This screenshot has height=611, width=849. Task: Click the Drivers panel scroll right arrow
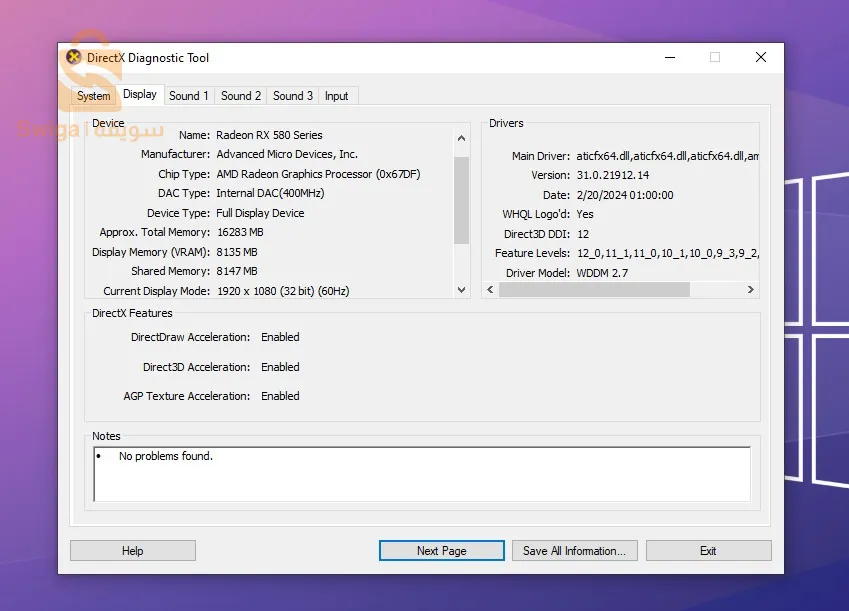pyautogui.click(x=750, y=290)
